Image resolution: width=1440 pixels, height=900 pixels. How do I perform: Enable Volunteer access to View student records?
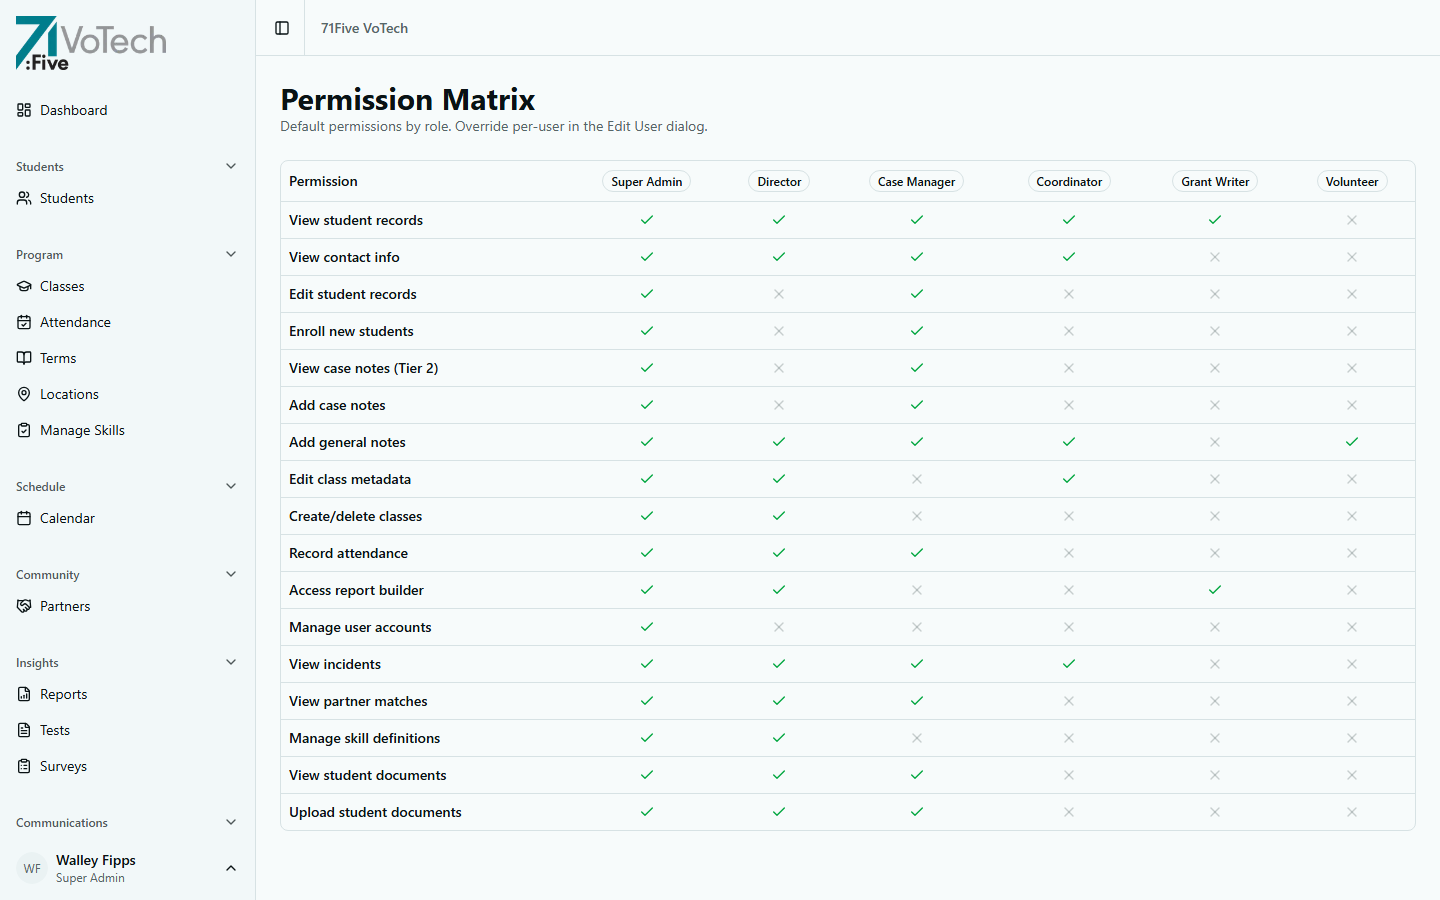click(x=1352, y=219)
